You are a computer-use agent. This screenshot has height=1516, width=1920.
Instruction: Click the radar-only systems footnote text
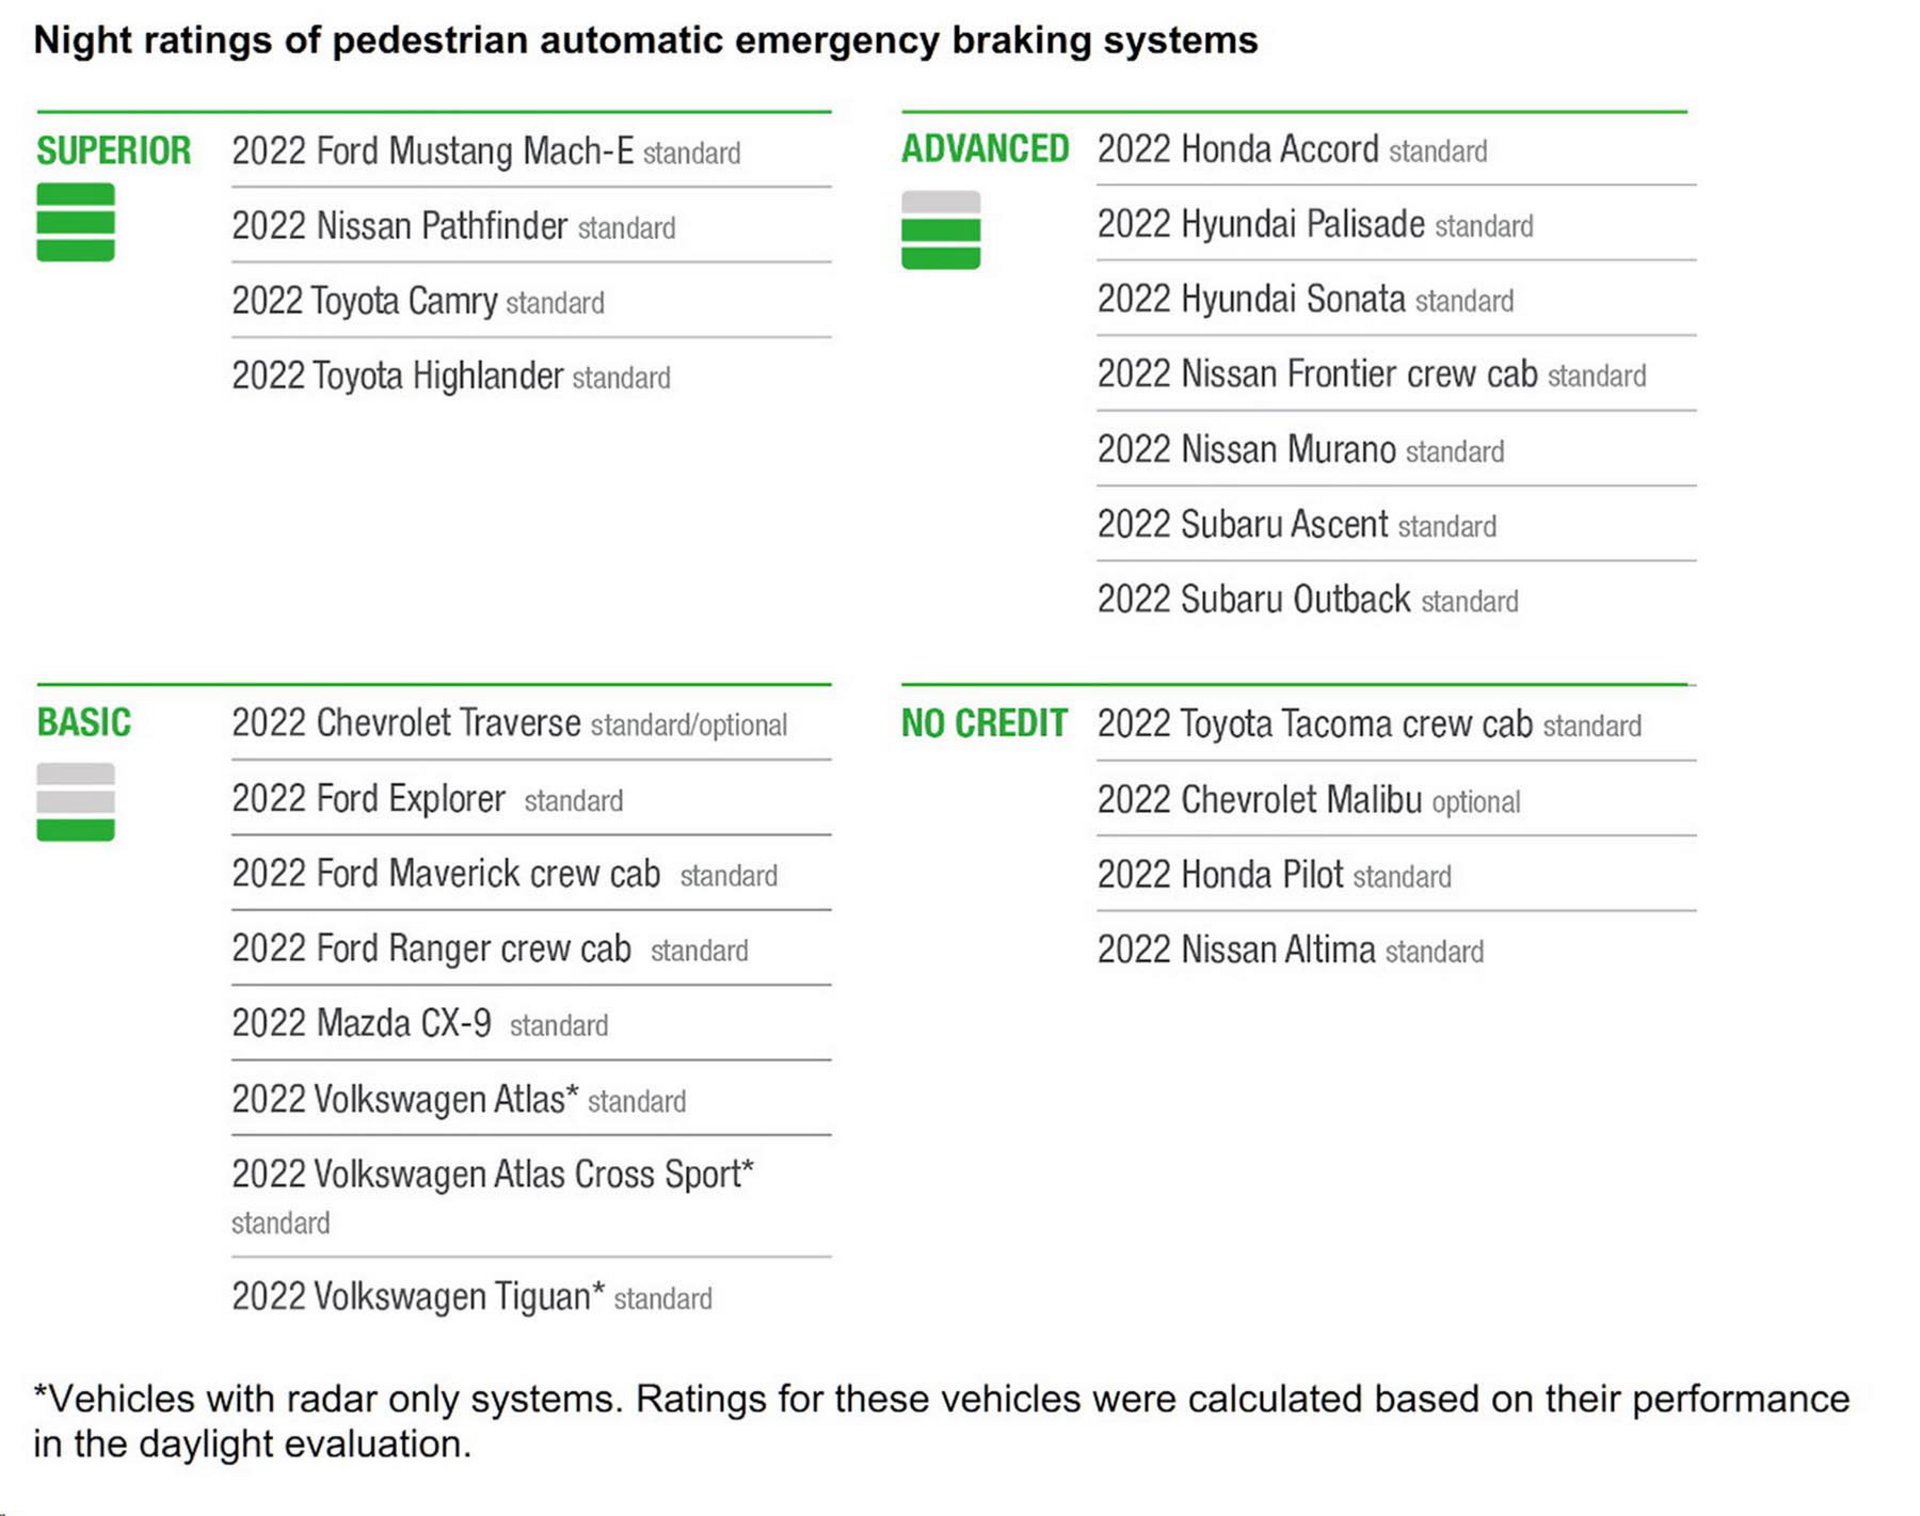[x=940, y=1420]
